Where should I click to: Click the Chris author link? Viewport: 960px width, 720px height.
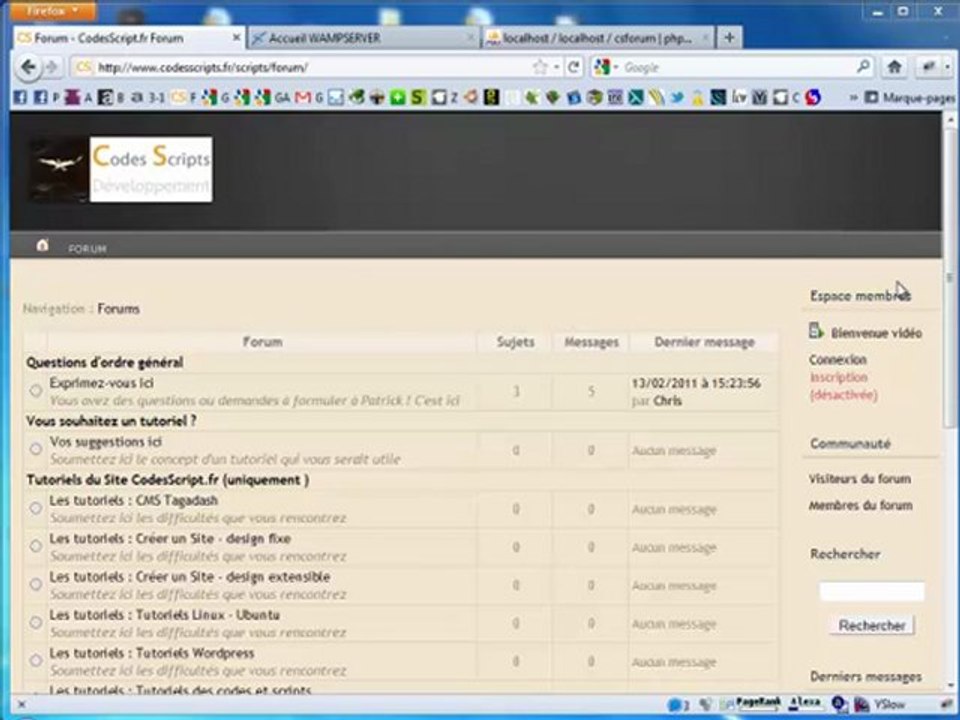pos(667,400)
